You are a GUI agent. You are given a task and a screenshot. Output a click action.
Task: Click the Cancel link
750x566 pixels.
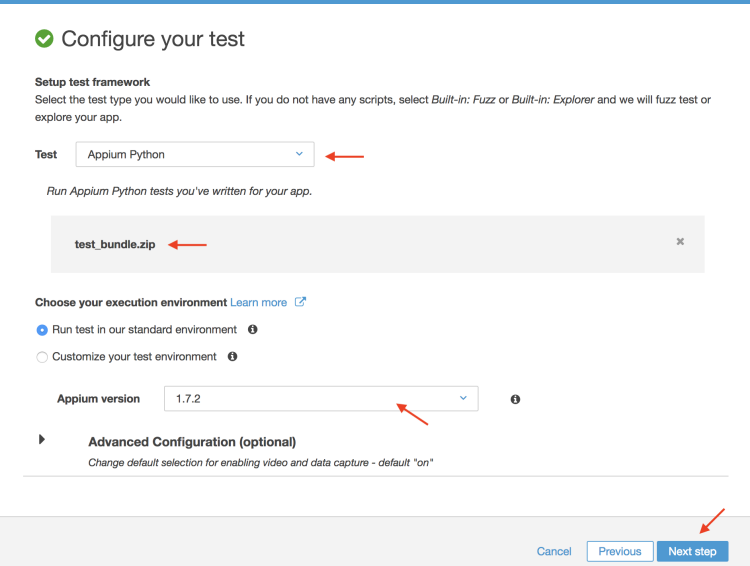click(554, 551)
